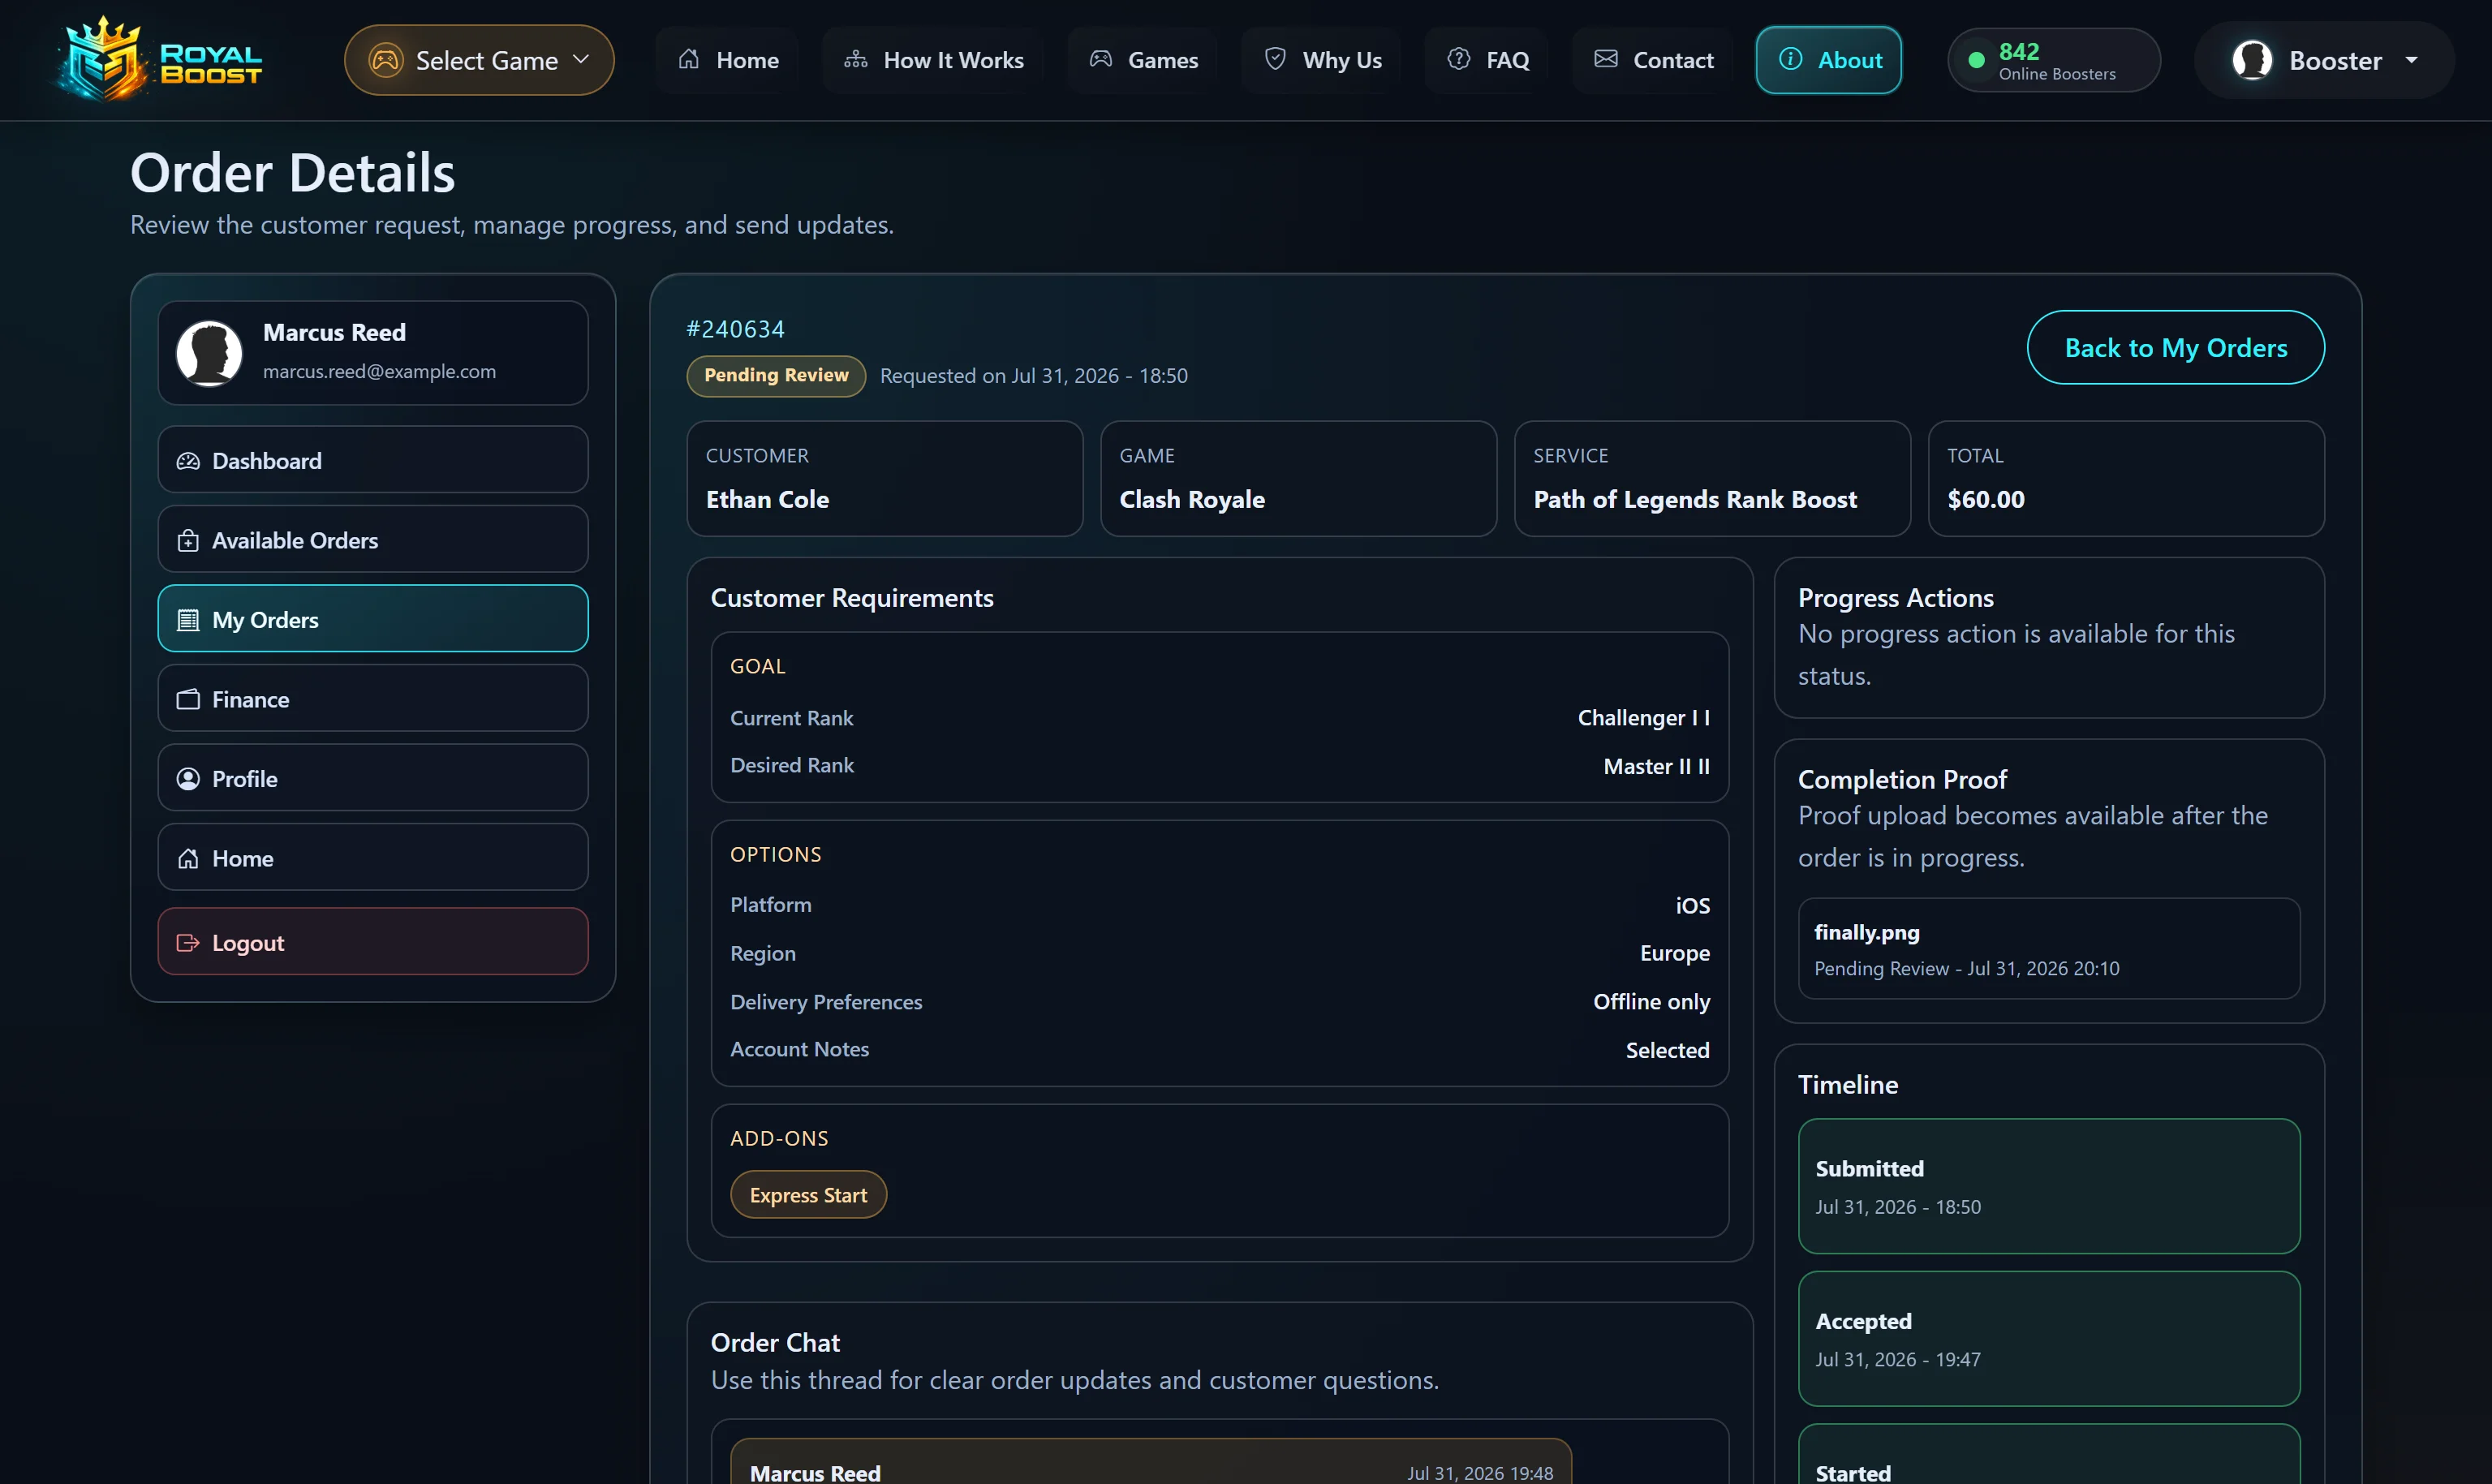Click the Europe region value
The width and height of the screenshot is (2492, 1484).
click(x=1674, y=953)
